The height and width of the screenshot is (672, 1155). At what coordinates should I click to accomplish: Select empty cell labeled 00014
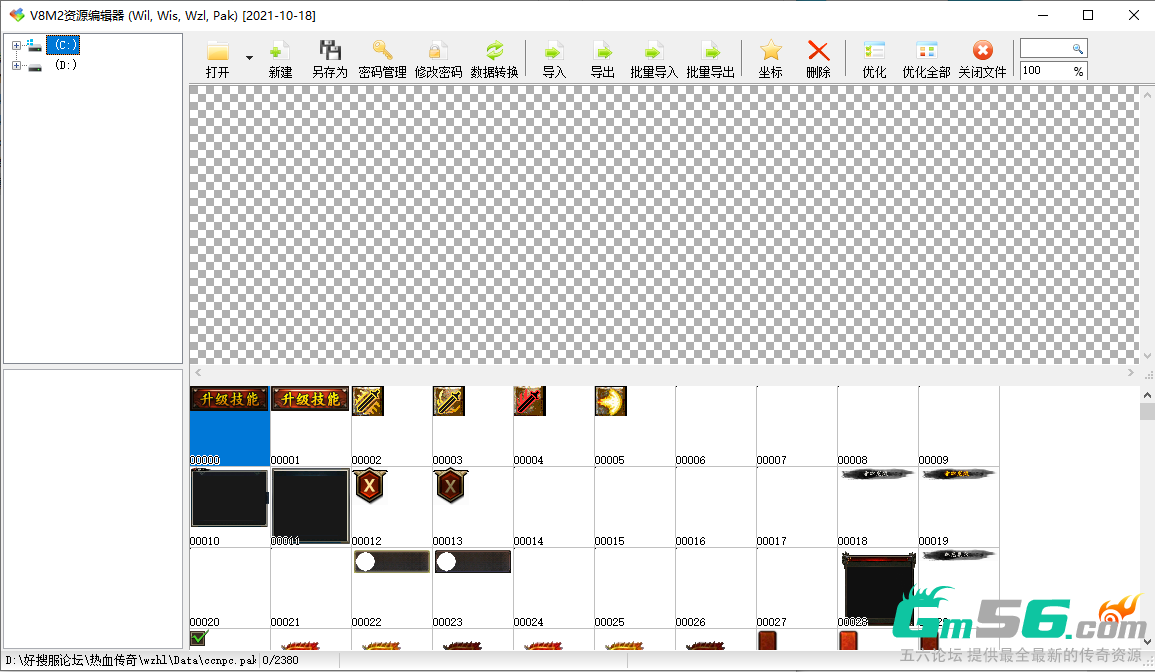(553, 507)
